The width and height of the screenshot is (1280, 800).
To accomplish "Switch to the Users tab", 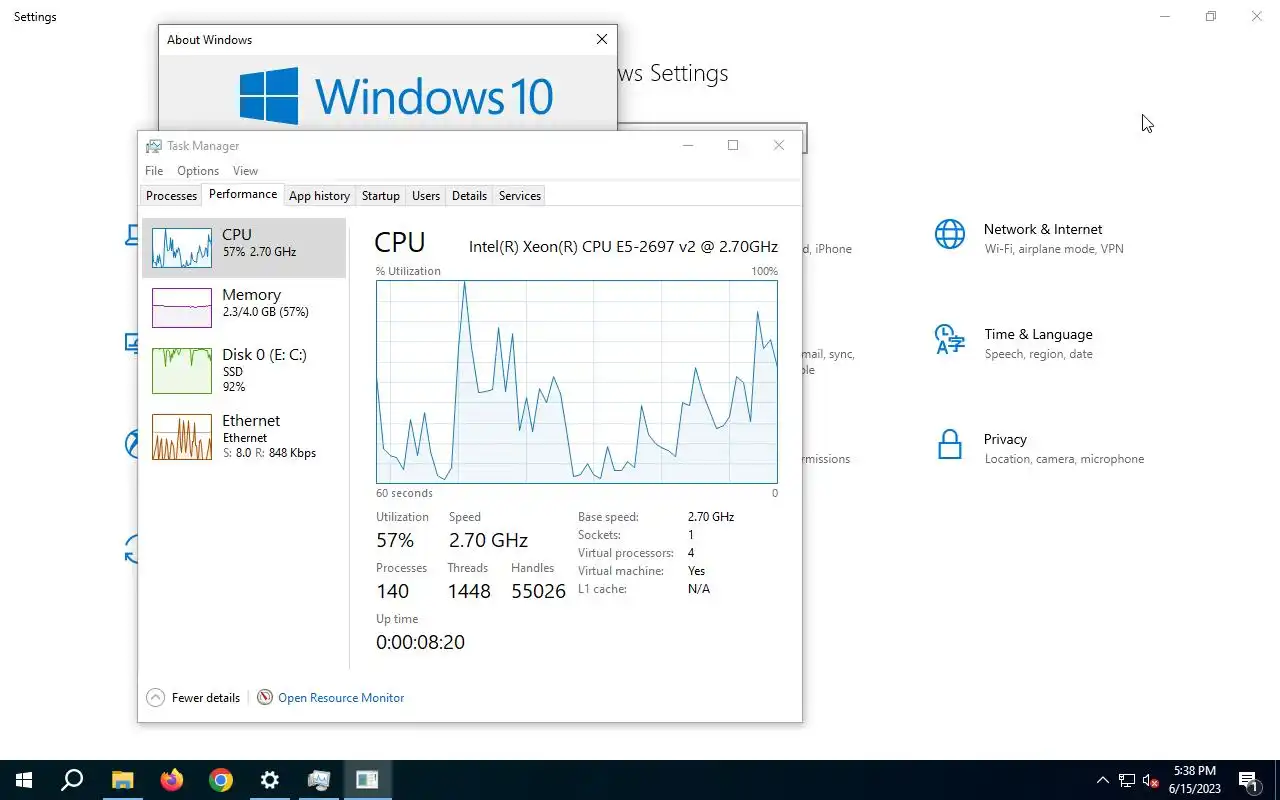I will tap(426, 196).
